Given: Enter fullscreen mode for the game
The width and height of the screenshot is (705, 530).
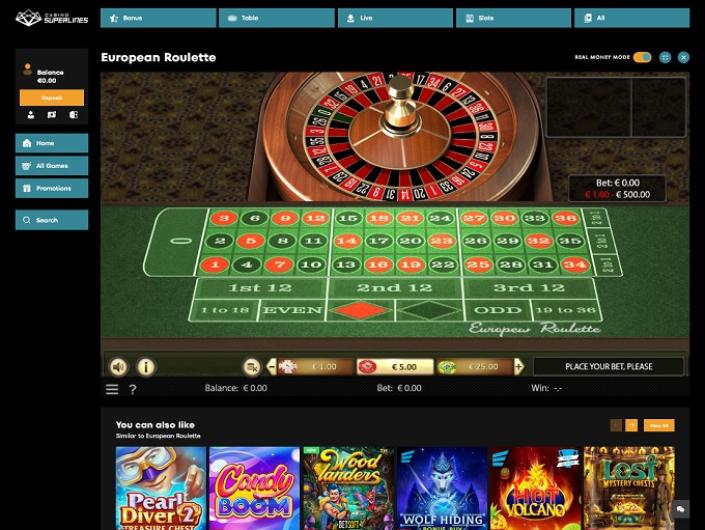Looking at the screenshot, I should [x=665, y=57].
